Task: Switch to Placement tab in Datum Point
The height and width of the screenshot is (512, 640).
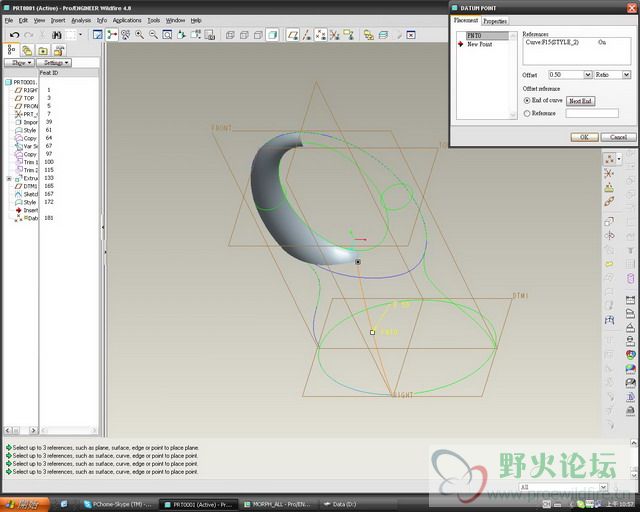Action: pyautogui.click(x=466, y=20)
